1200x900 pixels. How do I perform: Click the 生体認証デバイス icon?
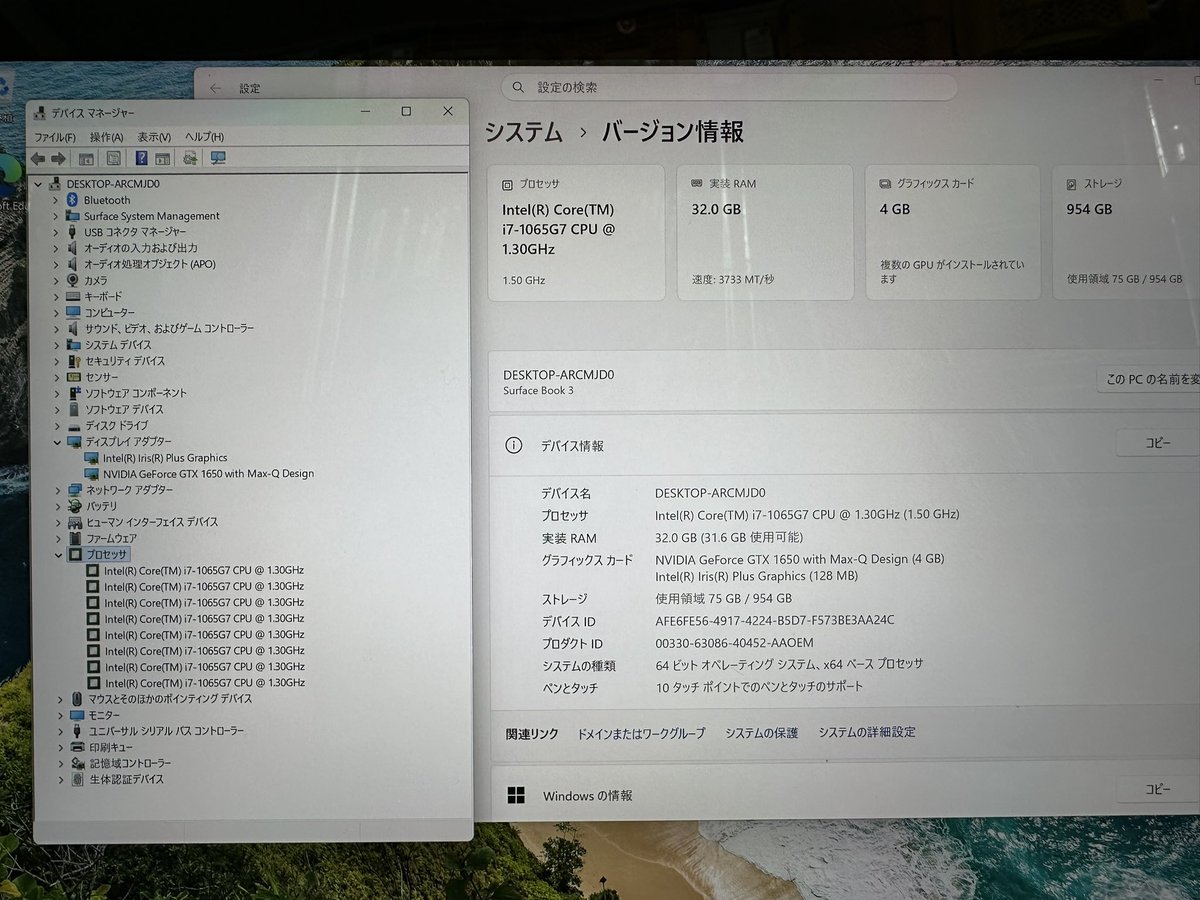tap(77, 779)
